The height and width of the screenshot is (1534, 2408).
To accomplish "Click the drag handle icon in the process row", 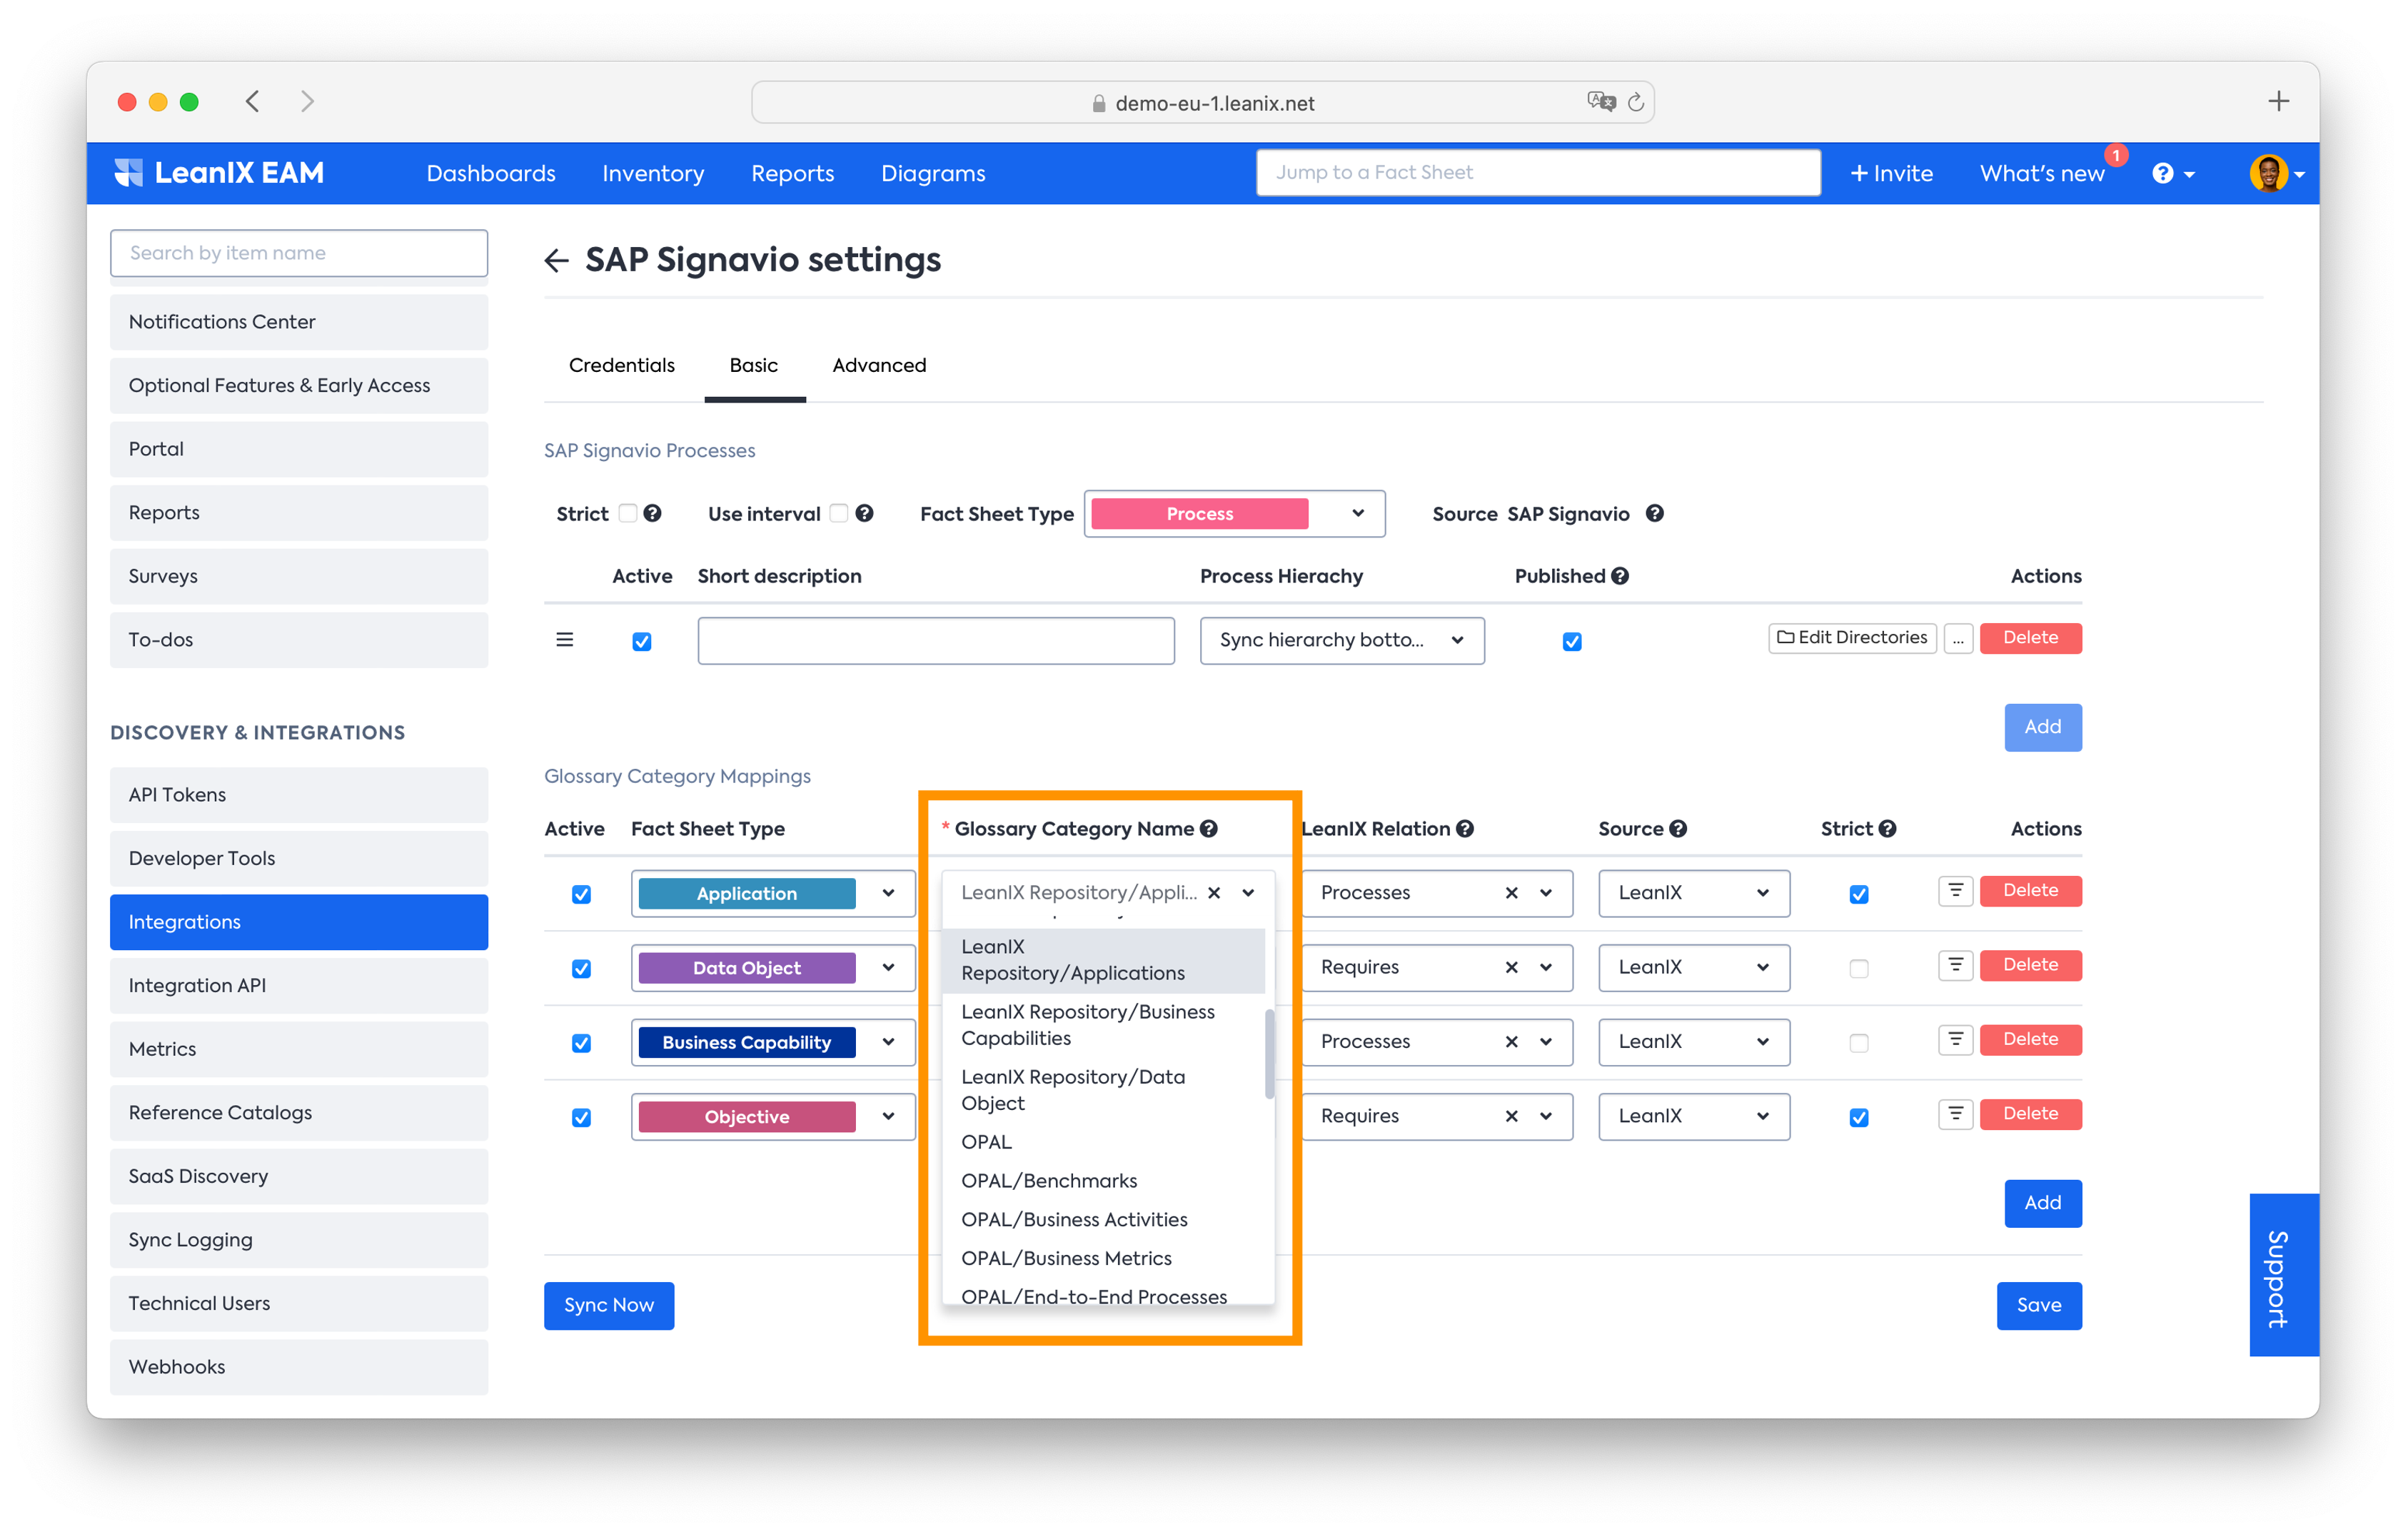I will click(x=565, y=640).
